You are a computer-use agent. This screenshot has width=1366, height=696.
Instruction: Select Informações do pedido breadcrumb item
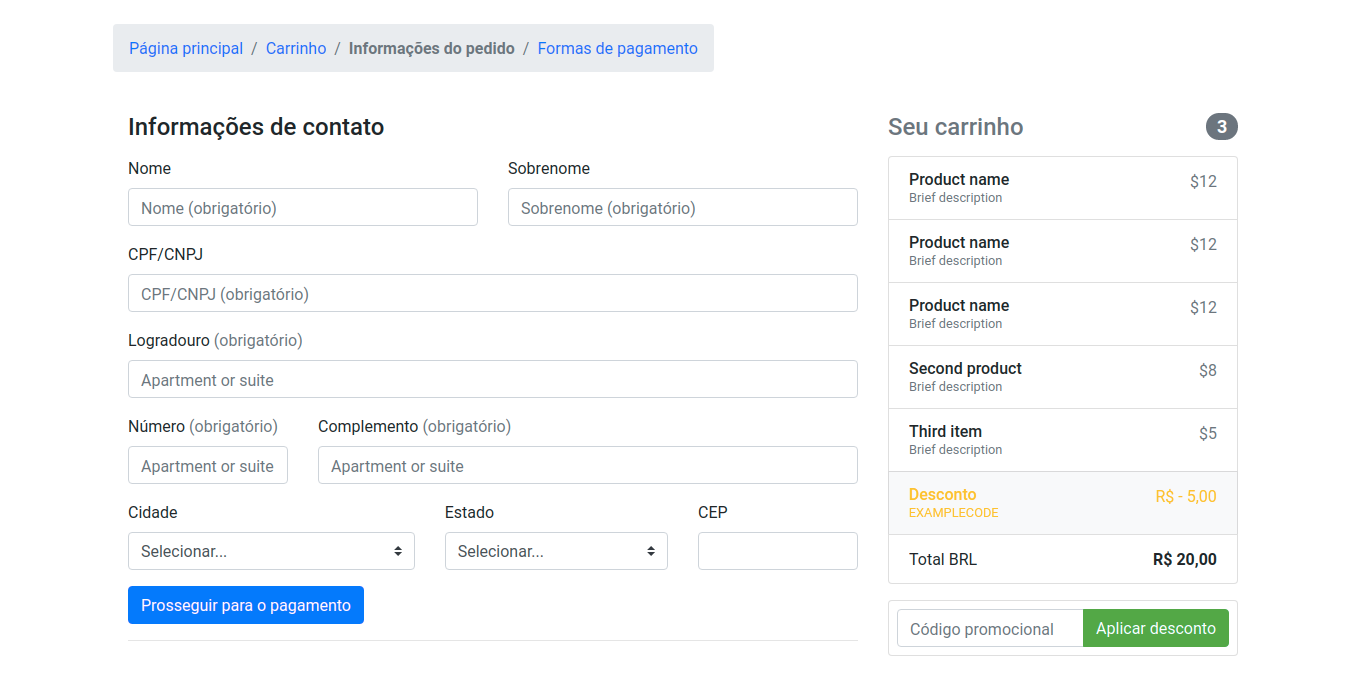[432, 48]
